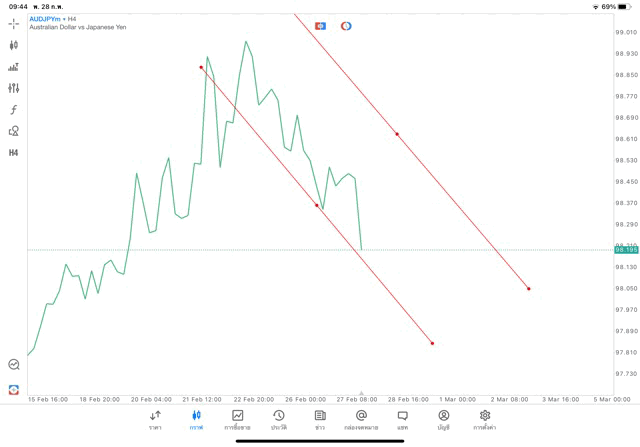Open the bar-chart depth tool with T

14,67
